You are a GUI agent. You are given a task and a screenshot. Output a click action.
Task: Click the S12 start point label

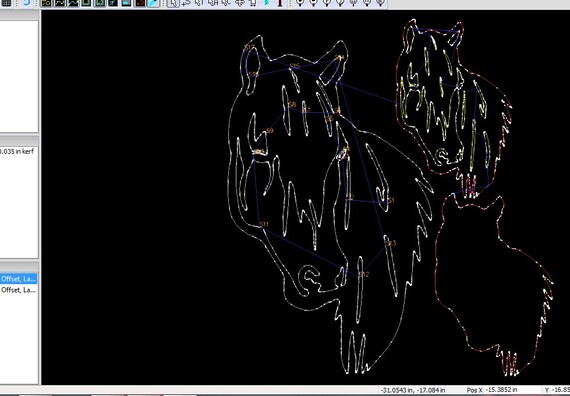pos(364,275)
